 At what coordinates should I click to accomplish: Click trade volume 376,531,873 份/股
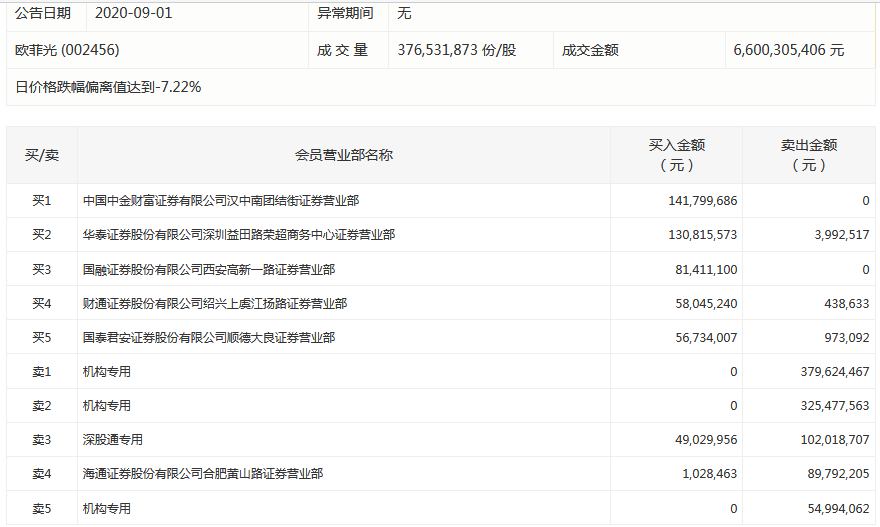(457, 51)
